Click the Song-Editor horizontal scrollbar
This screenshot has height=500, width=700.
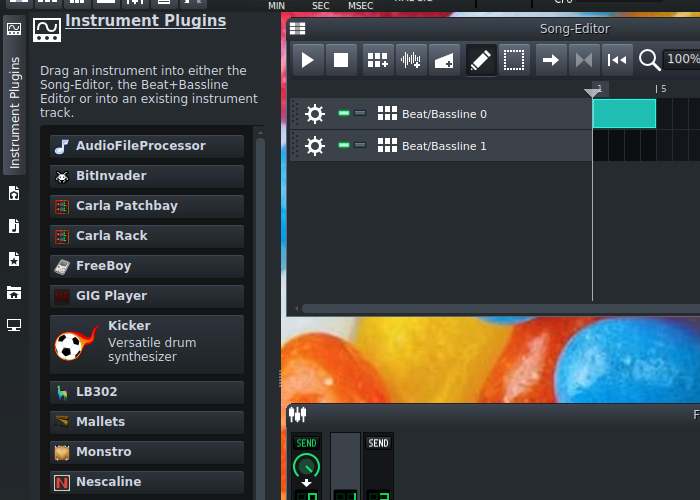pyautogui.click(x=500, y=308)
